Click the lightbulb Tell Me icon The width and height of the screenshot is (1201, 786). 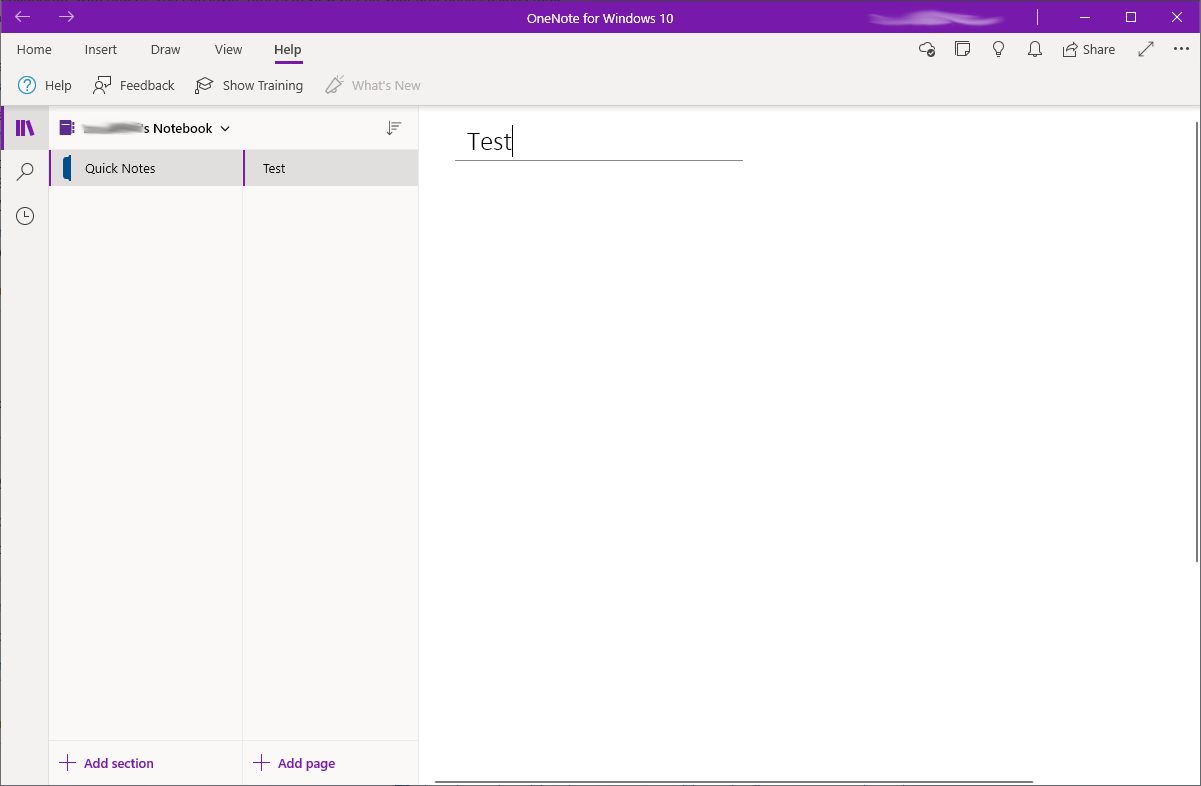click(998, 49)
